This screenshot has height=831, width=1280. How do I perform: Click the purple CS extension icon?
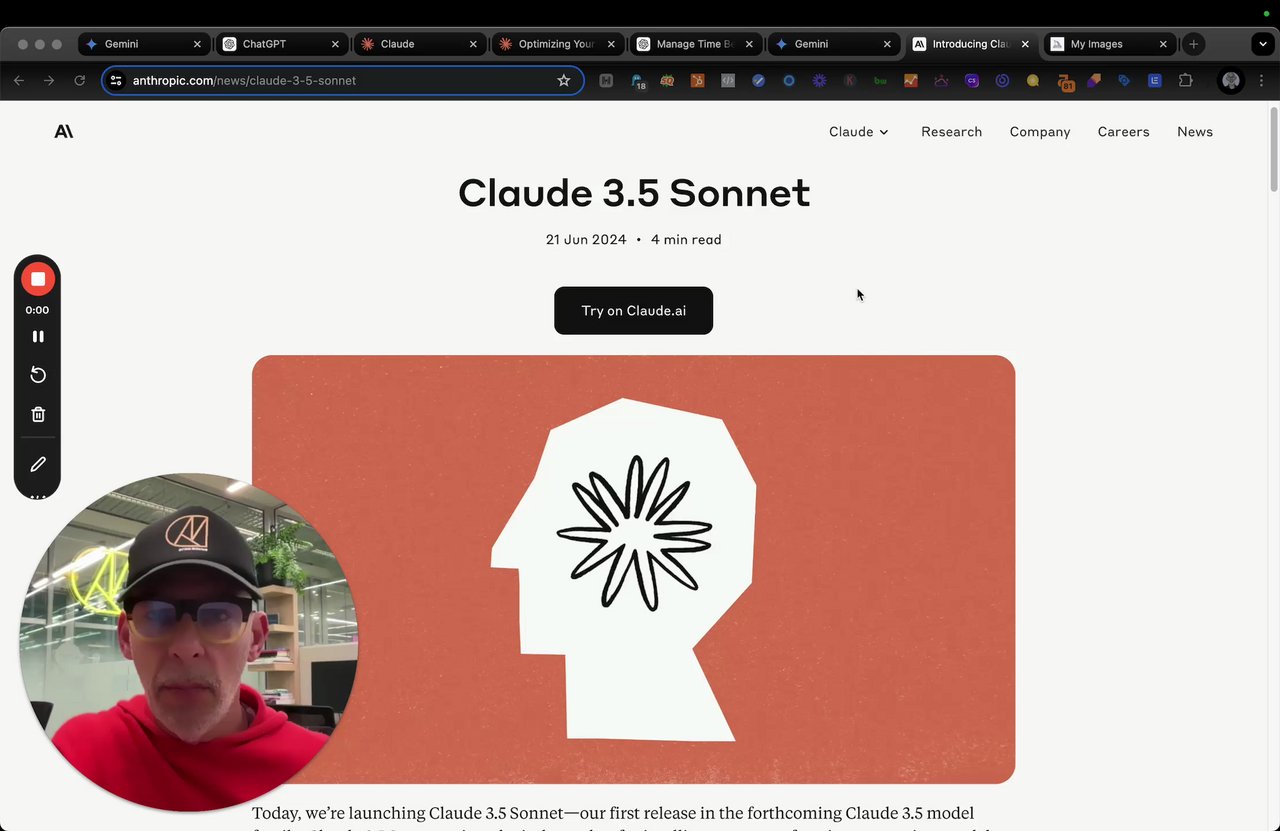pyautogui.click(x=972, y=80)
